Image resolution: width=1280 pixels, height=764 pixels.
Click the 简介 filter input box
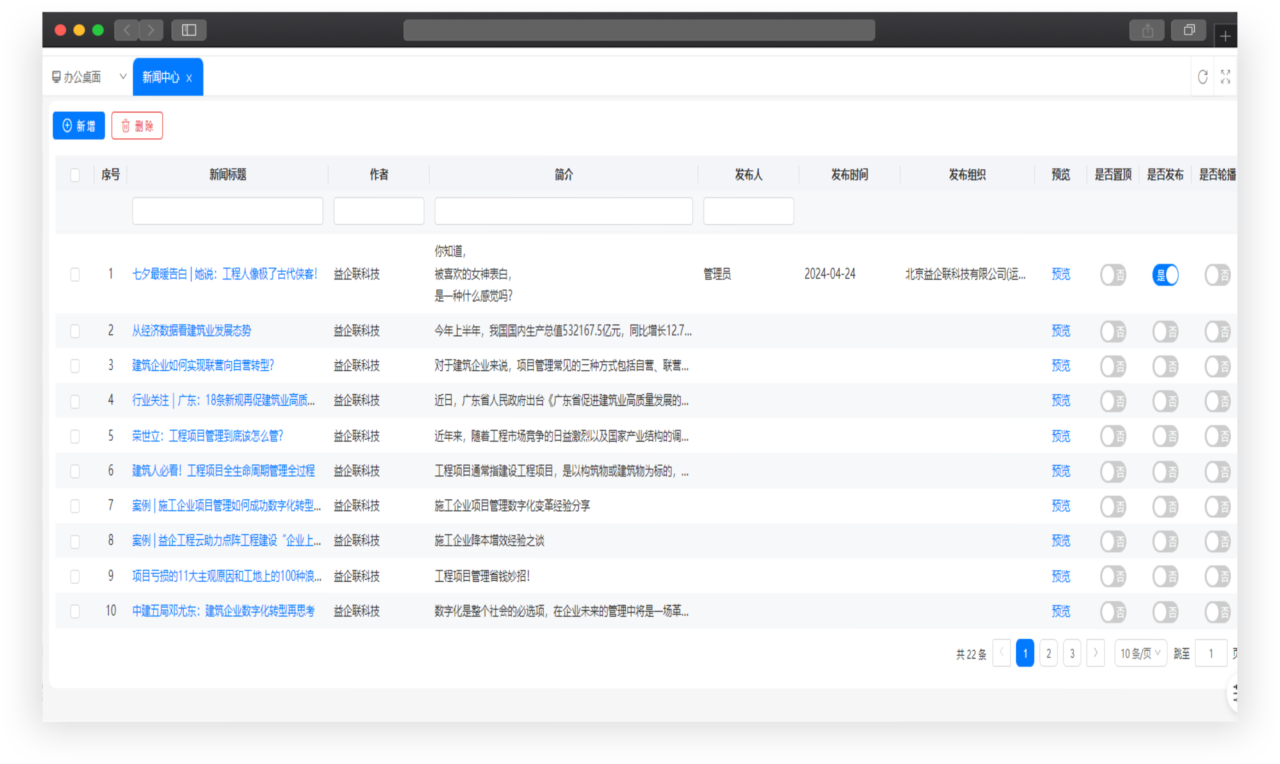coord(564,211)
